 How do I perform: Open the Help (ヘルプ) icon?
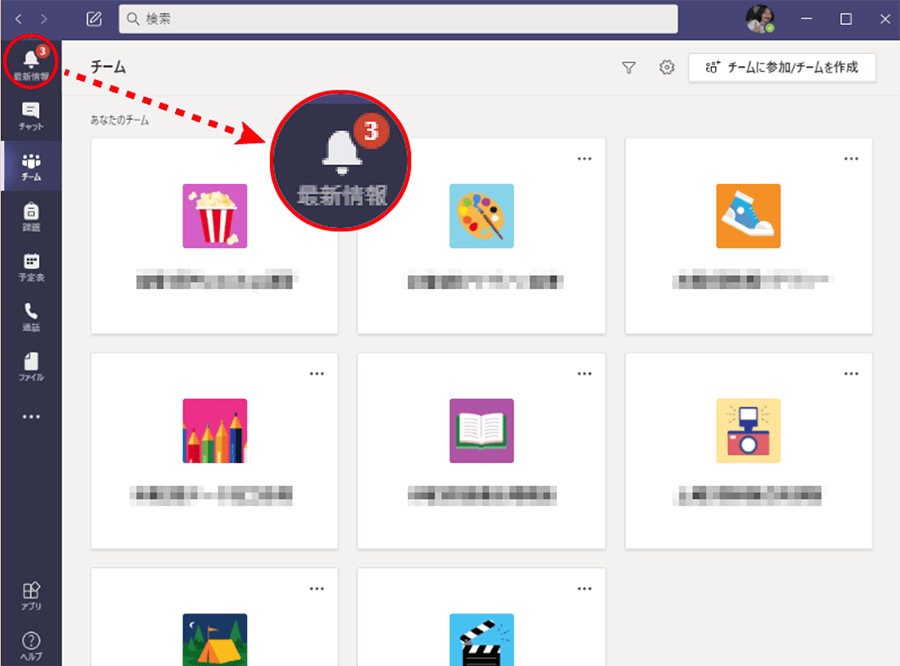pos(31,646)
